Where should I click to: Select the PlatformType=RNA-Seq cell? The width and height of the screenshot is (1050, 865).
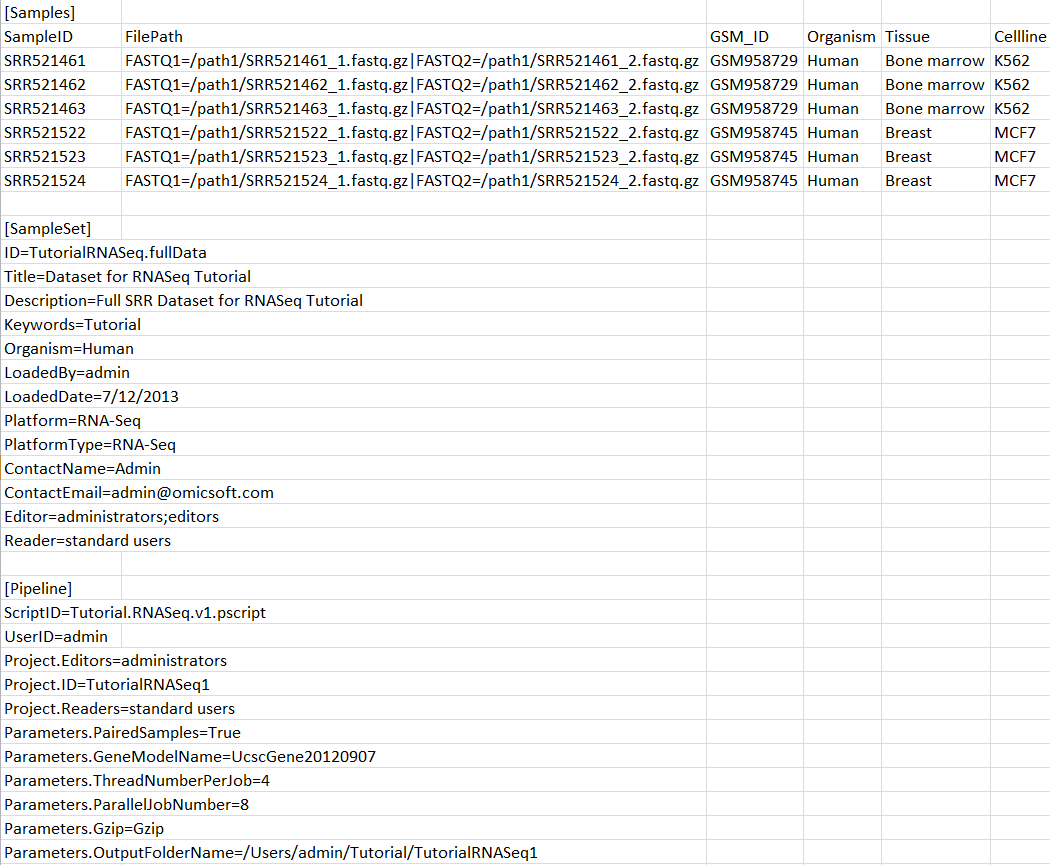coord(90,445)
